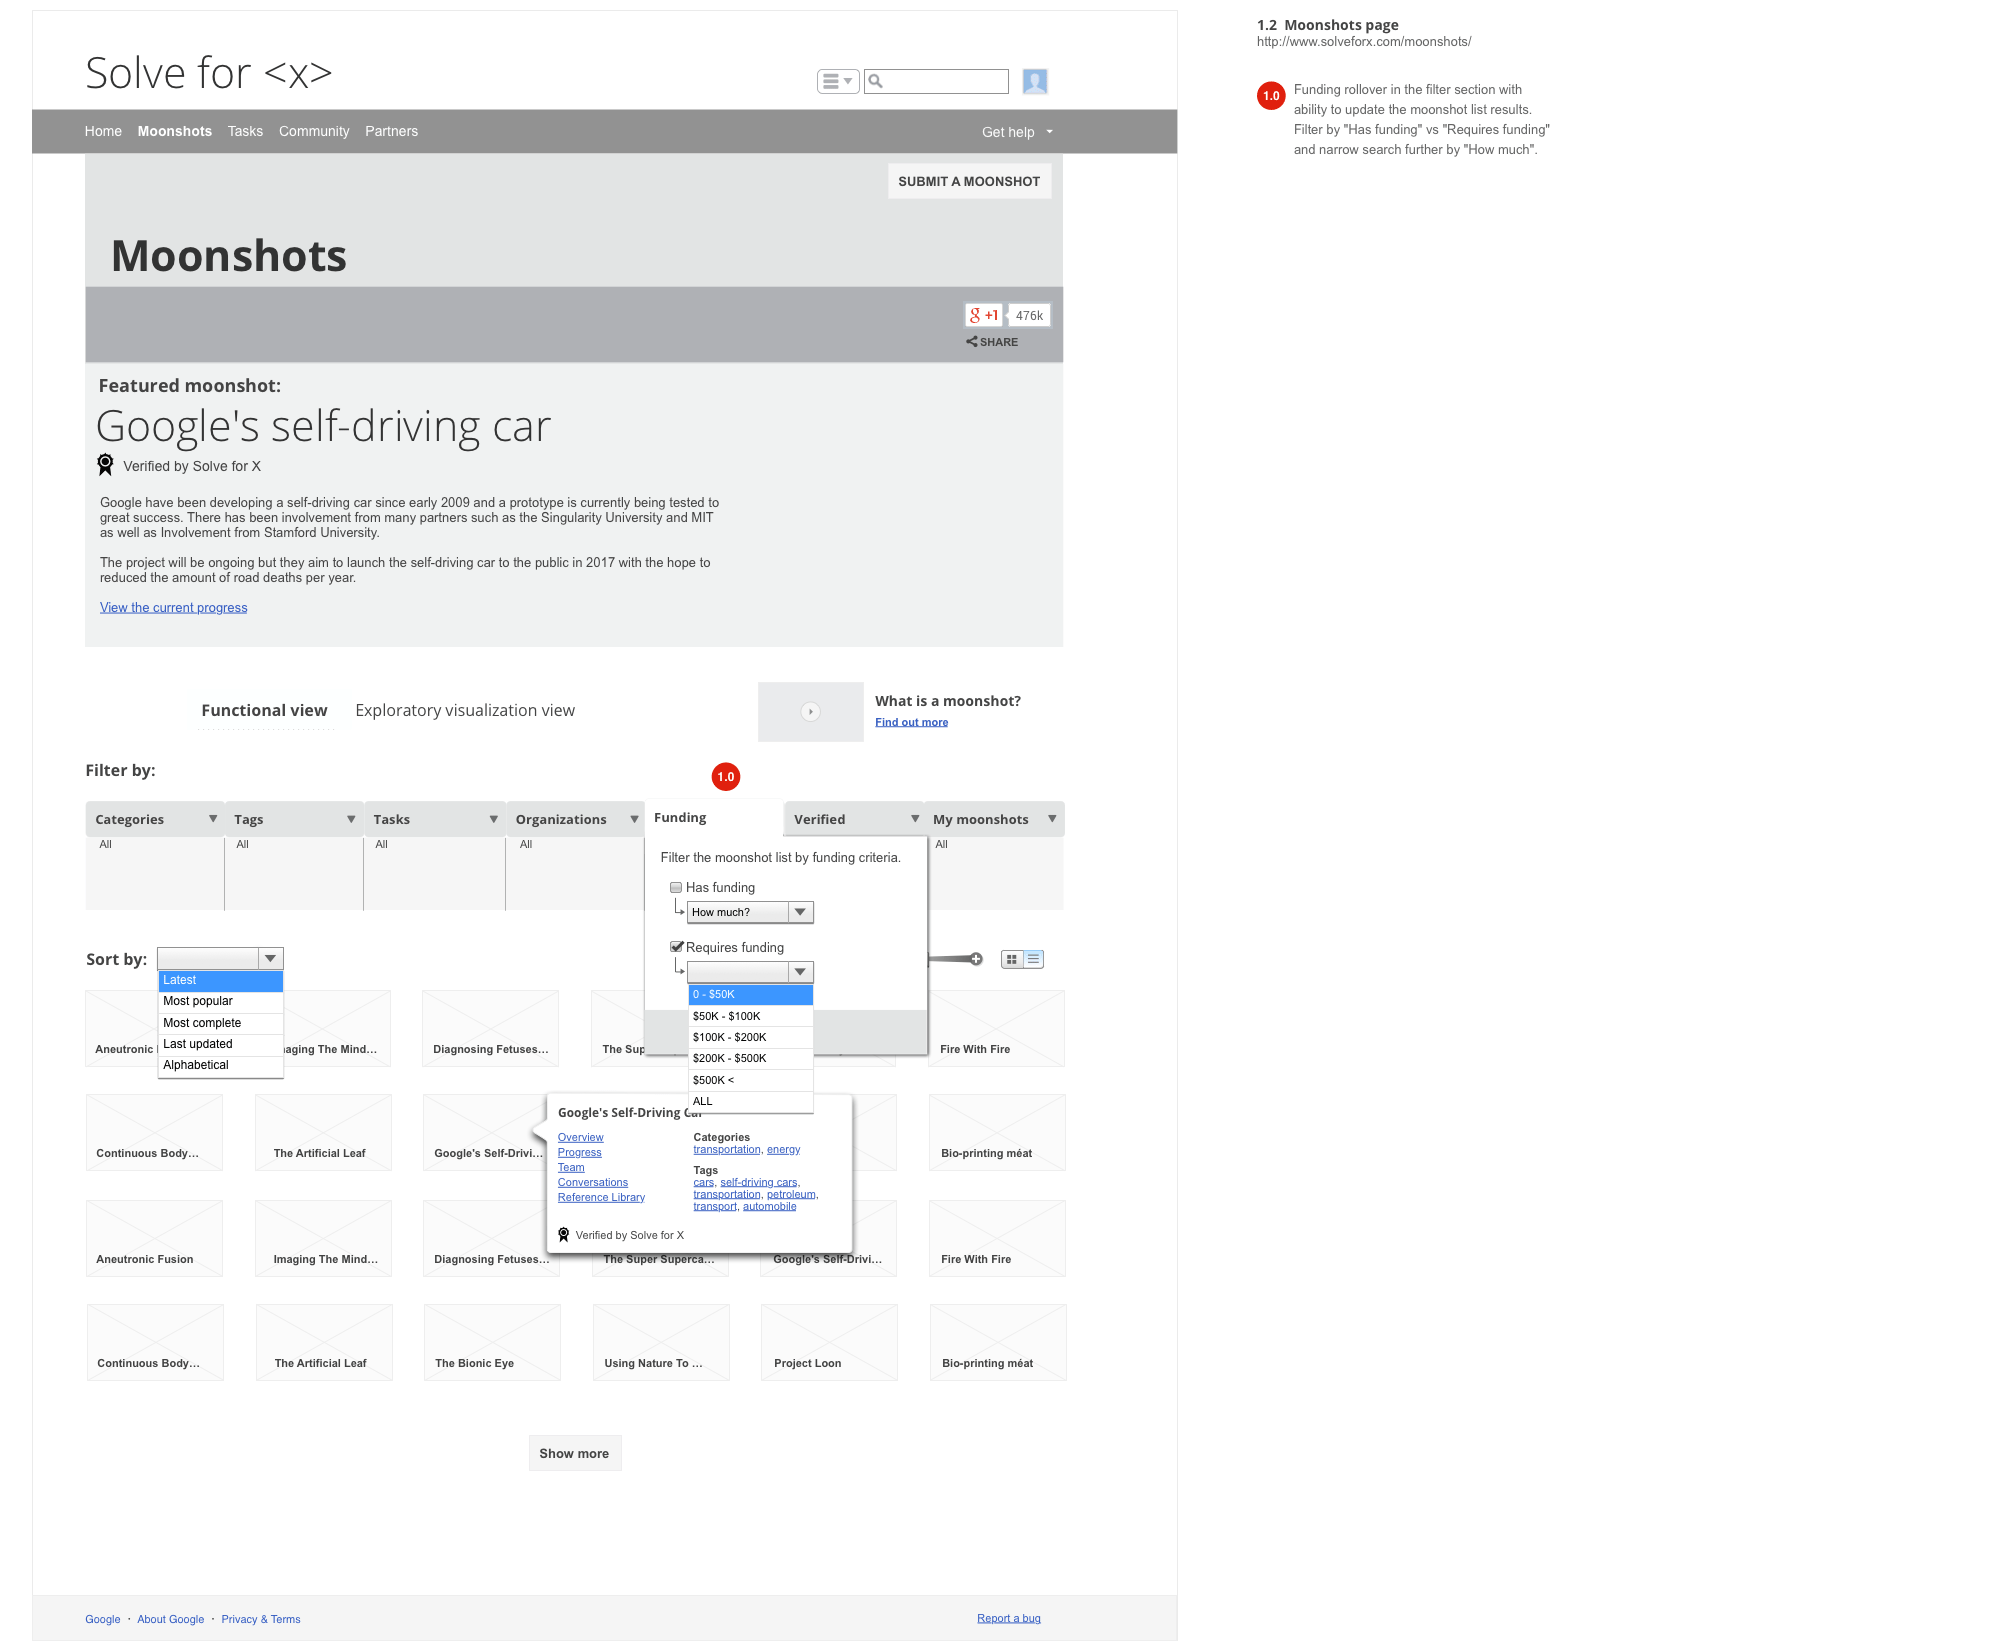Select the $100K - $200K funding option
Viewport: 2010px width, 1651px height.
click(x=750, y=1037)
